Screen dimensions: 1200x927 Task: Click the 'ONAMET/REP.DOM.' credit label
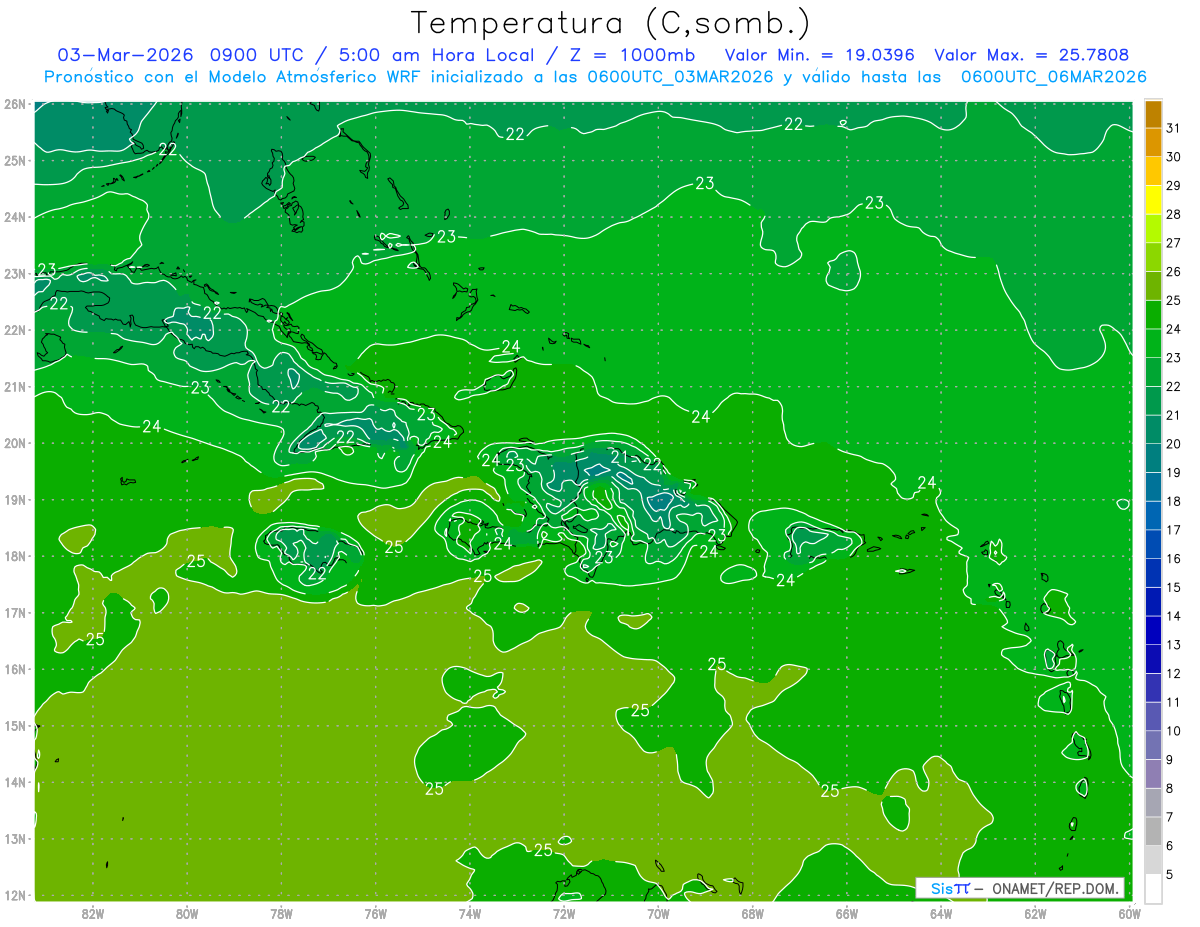1053,888
